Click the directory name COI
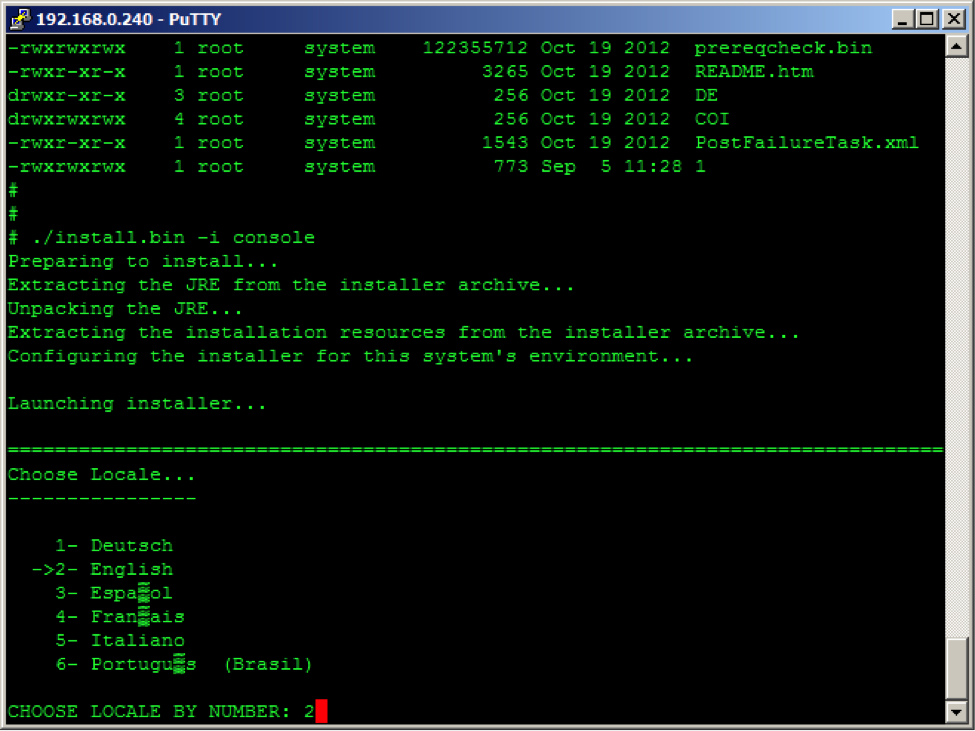 tap(712, 119)
